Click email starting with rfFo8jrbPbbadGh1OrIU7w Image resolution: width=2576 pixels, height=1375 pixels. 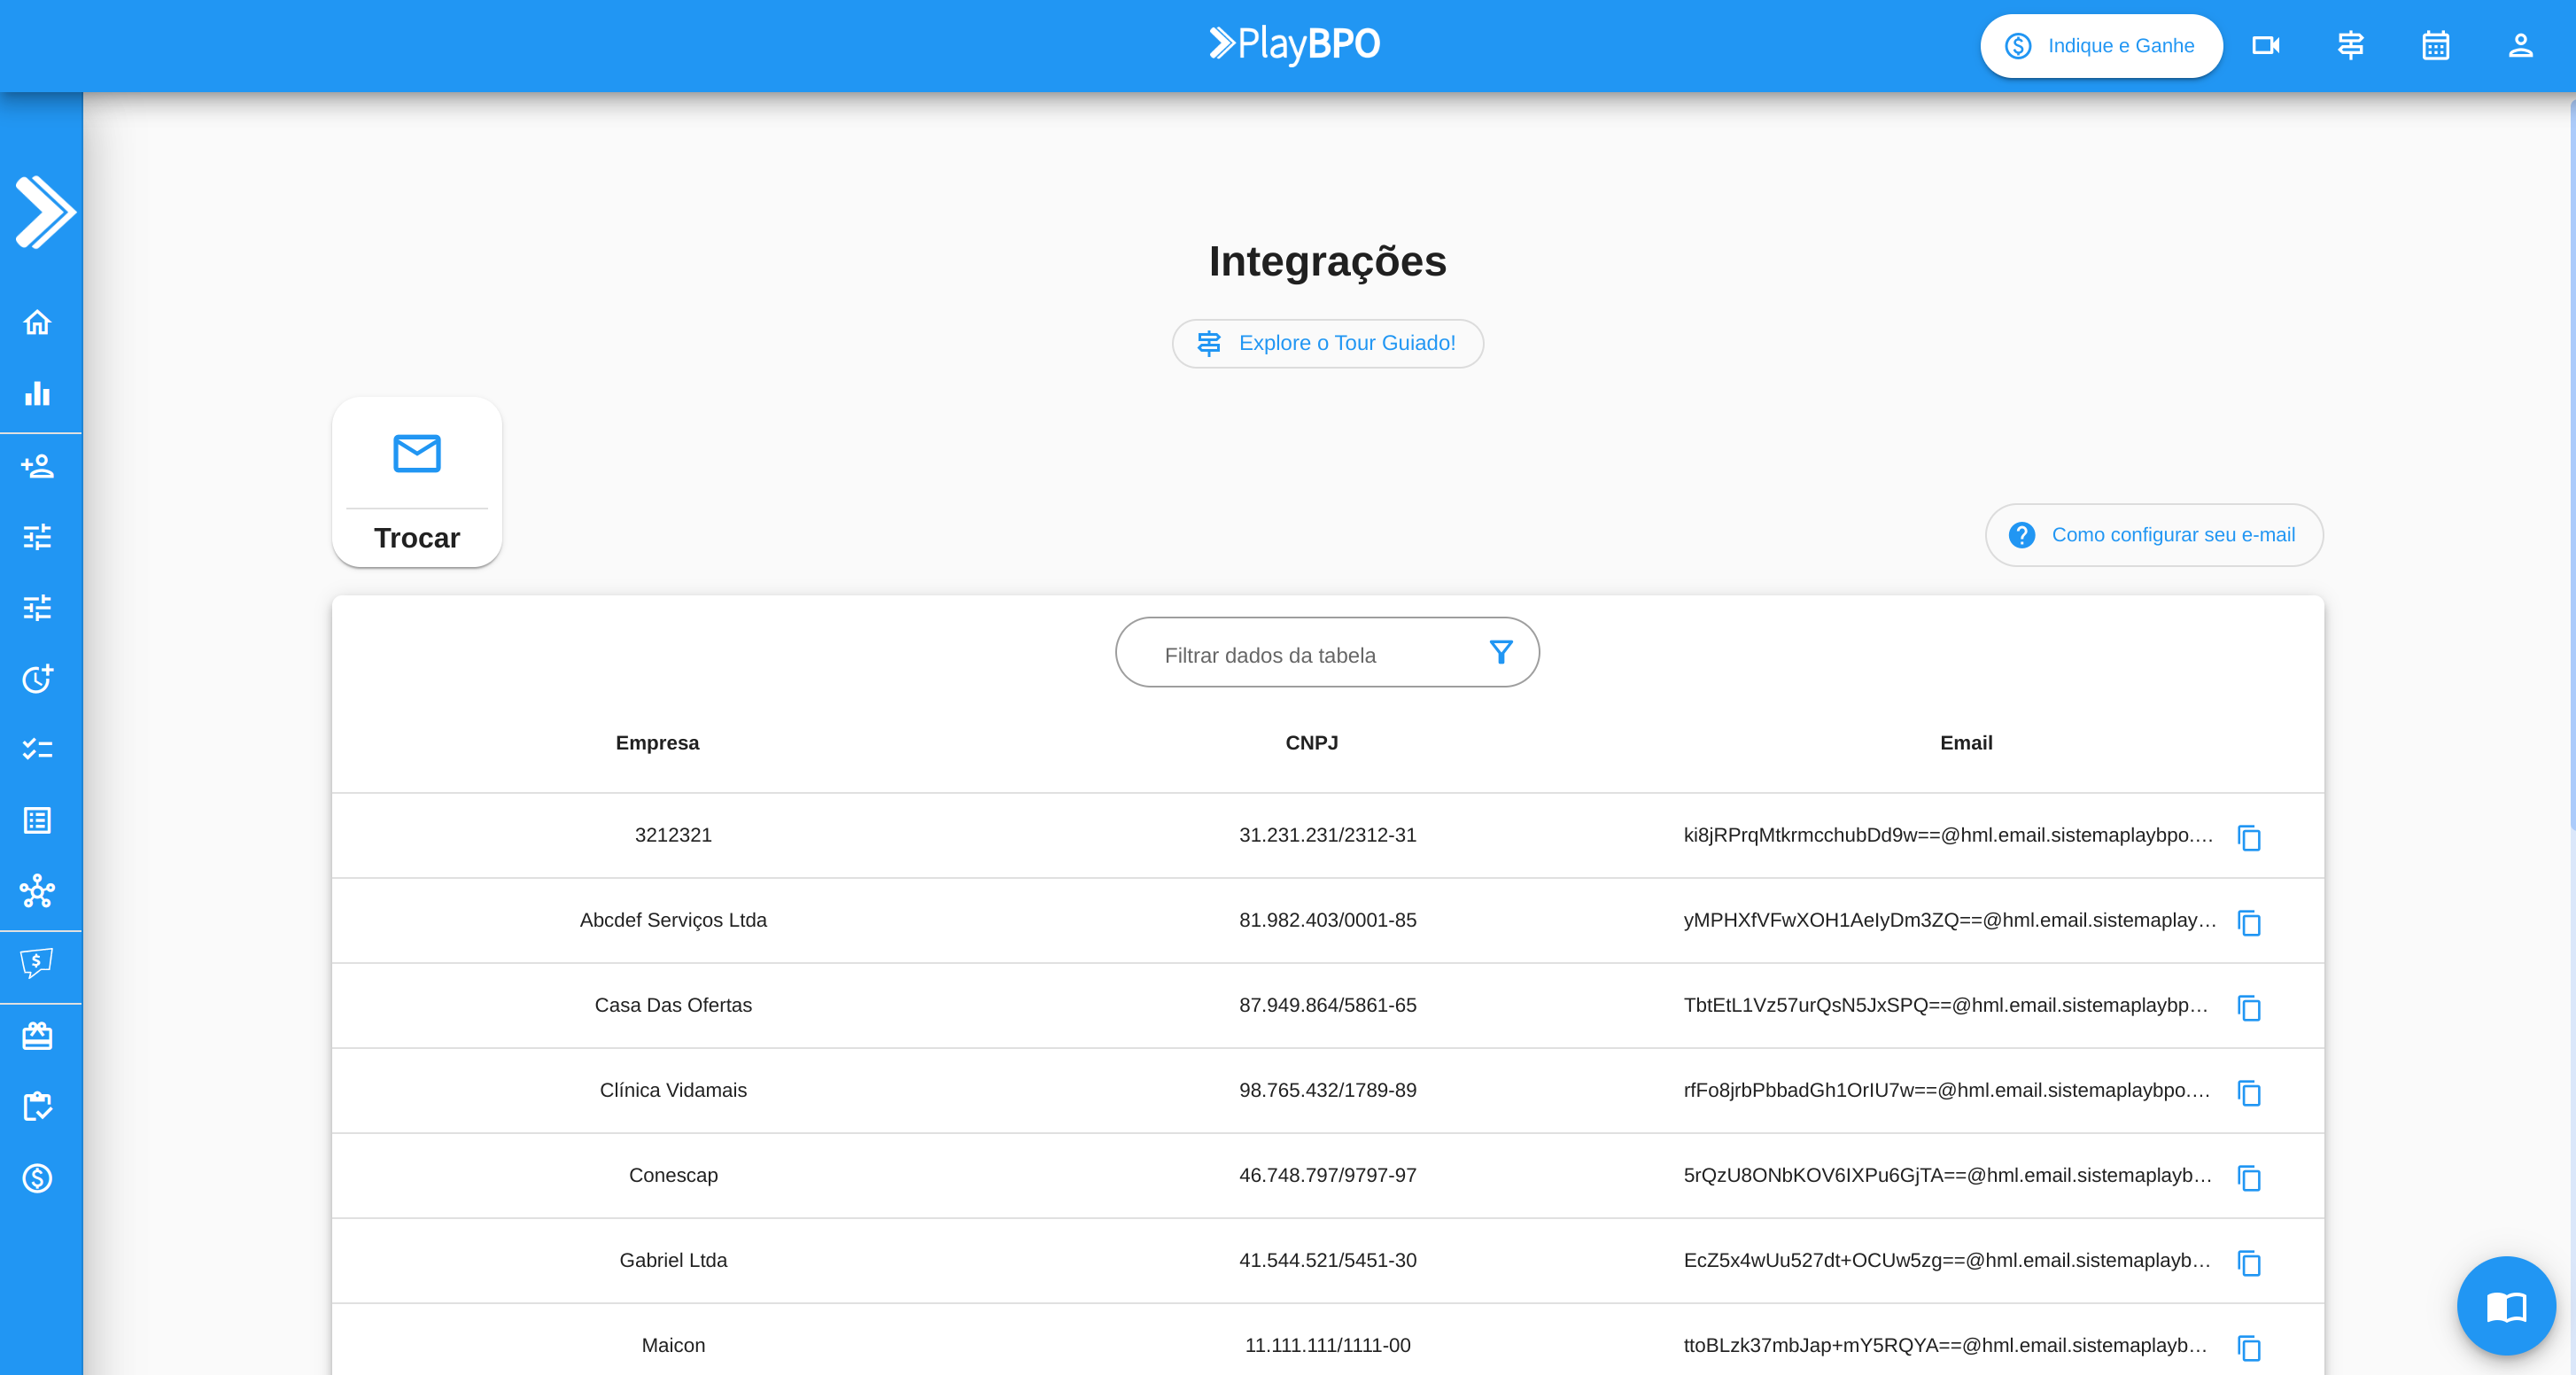click(1947, 1090)
